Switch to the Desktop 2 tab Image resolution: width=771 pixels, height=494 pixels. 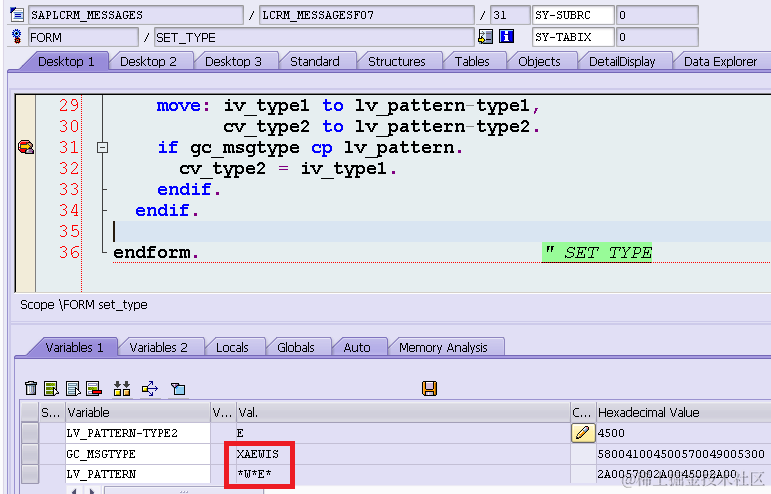pos(148,61)
